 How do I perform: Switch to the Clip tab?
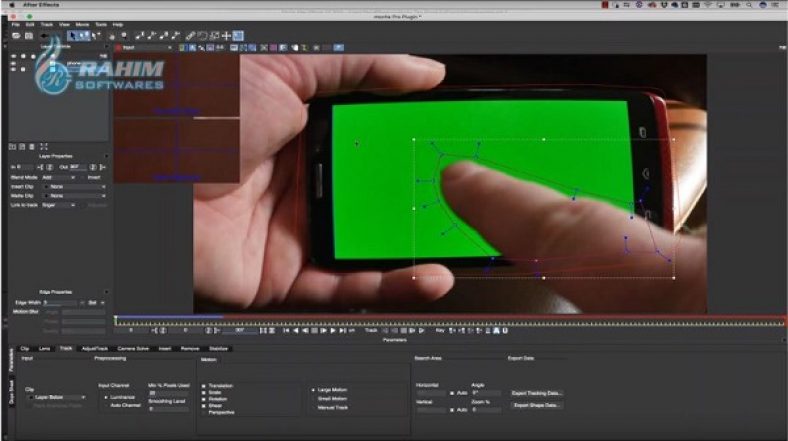(x=25, y=349)
